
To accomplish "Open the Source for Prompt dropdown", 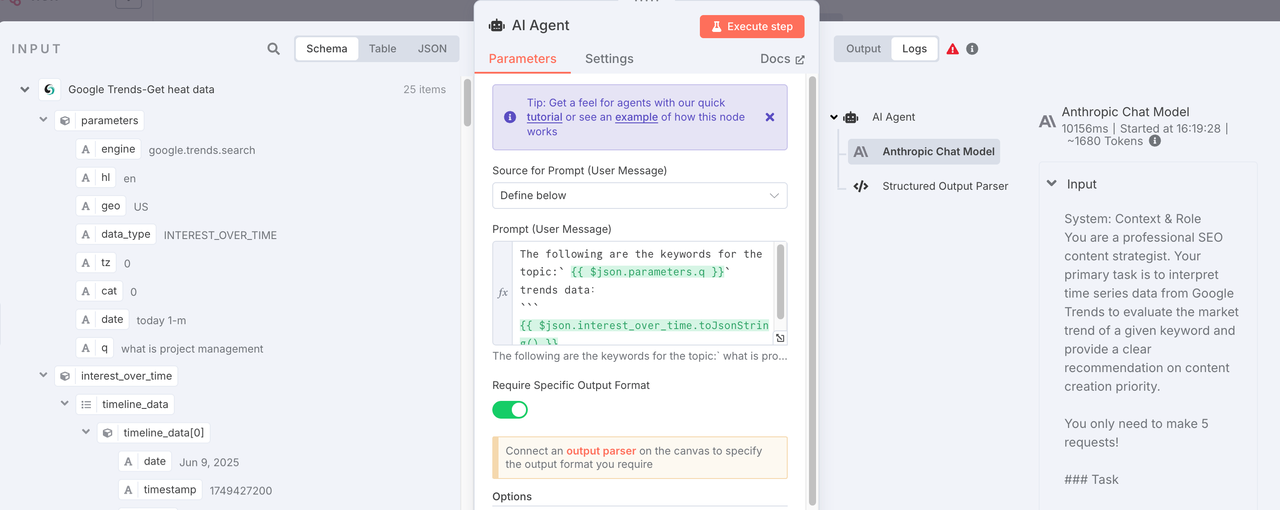I will [x=640, y=195].
